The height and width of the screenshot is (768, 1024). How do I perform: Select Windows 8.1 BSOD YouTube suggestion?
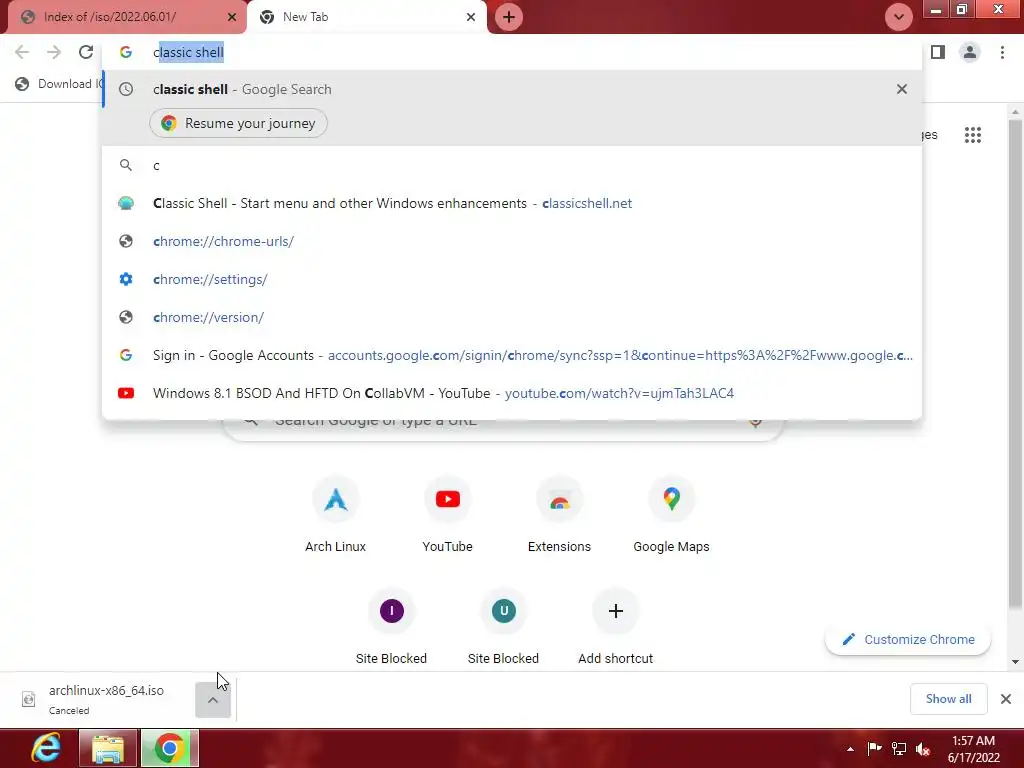[x=512, y=393]
